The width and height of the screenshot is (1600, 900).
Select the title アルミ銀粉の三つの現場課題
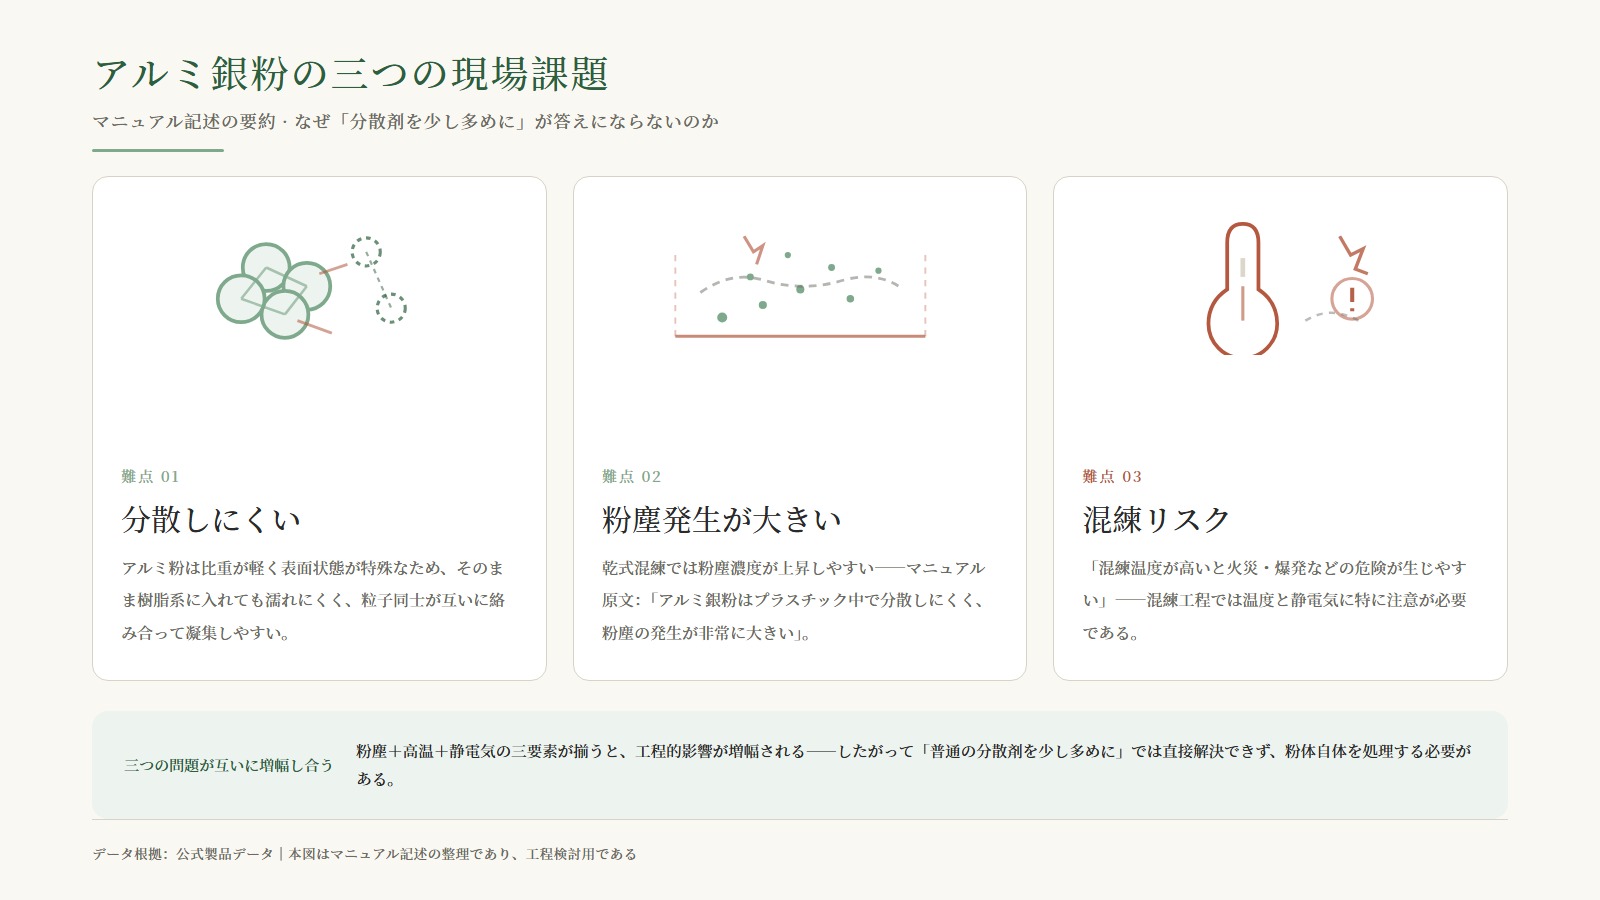pos(351,74)
